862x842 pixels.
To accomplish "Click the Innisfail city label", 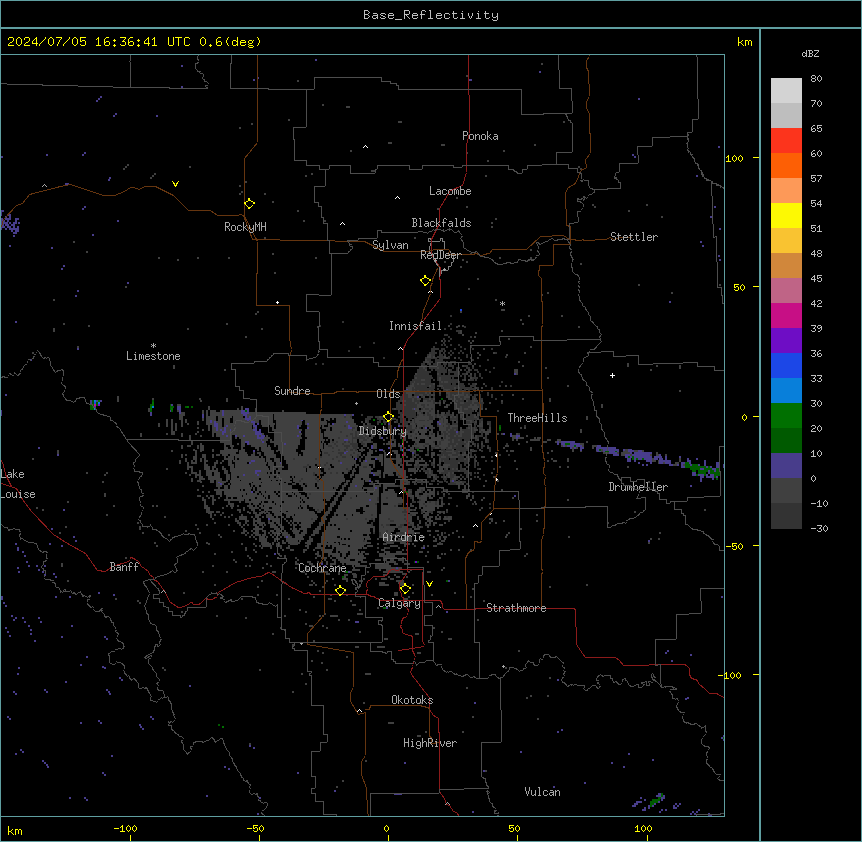I will [x=415, y=326].
